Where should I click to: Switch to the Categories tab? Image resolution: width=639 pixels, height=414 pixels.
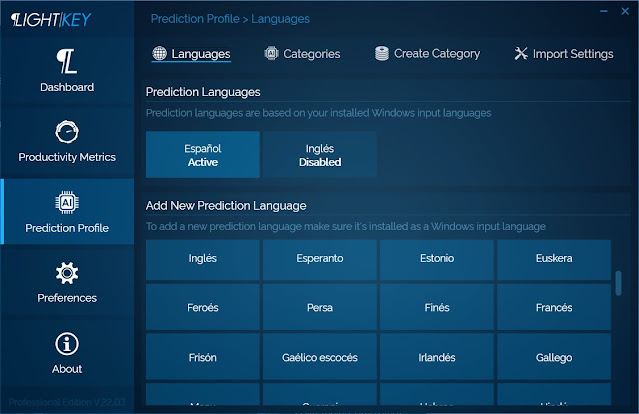[302, 53]
